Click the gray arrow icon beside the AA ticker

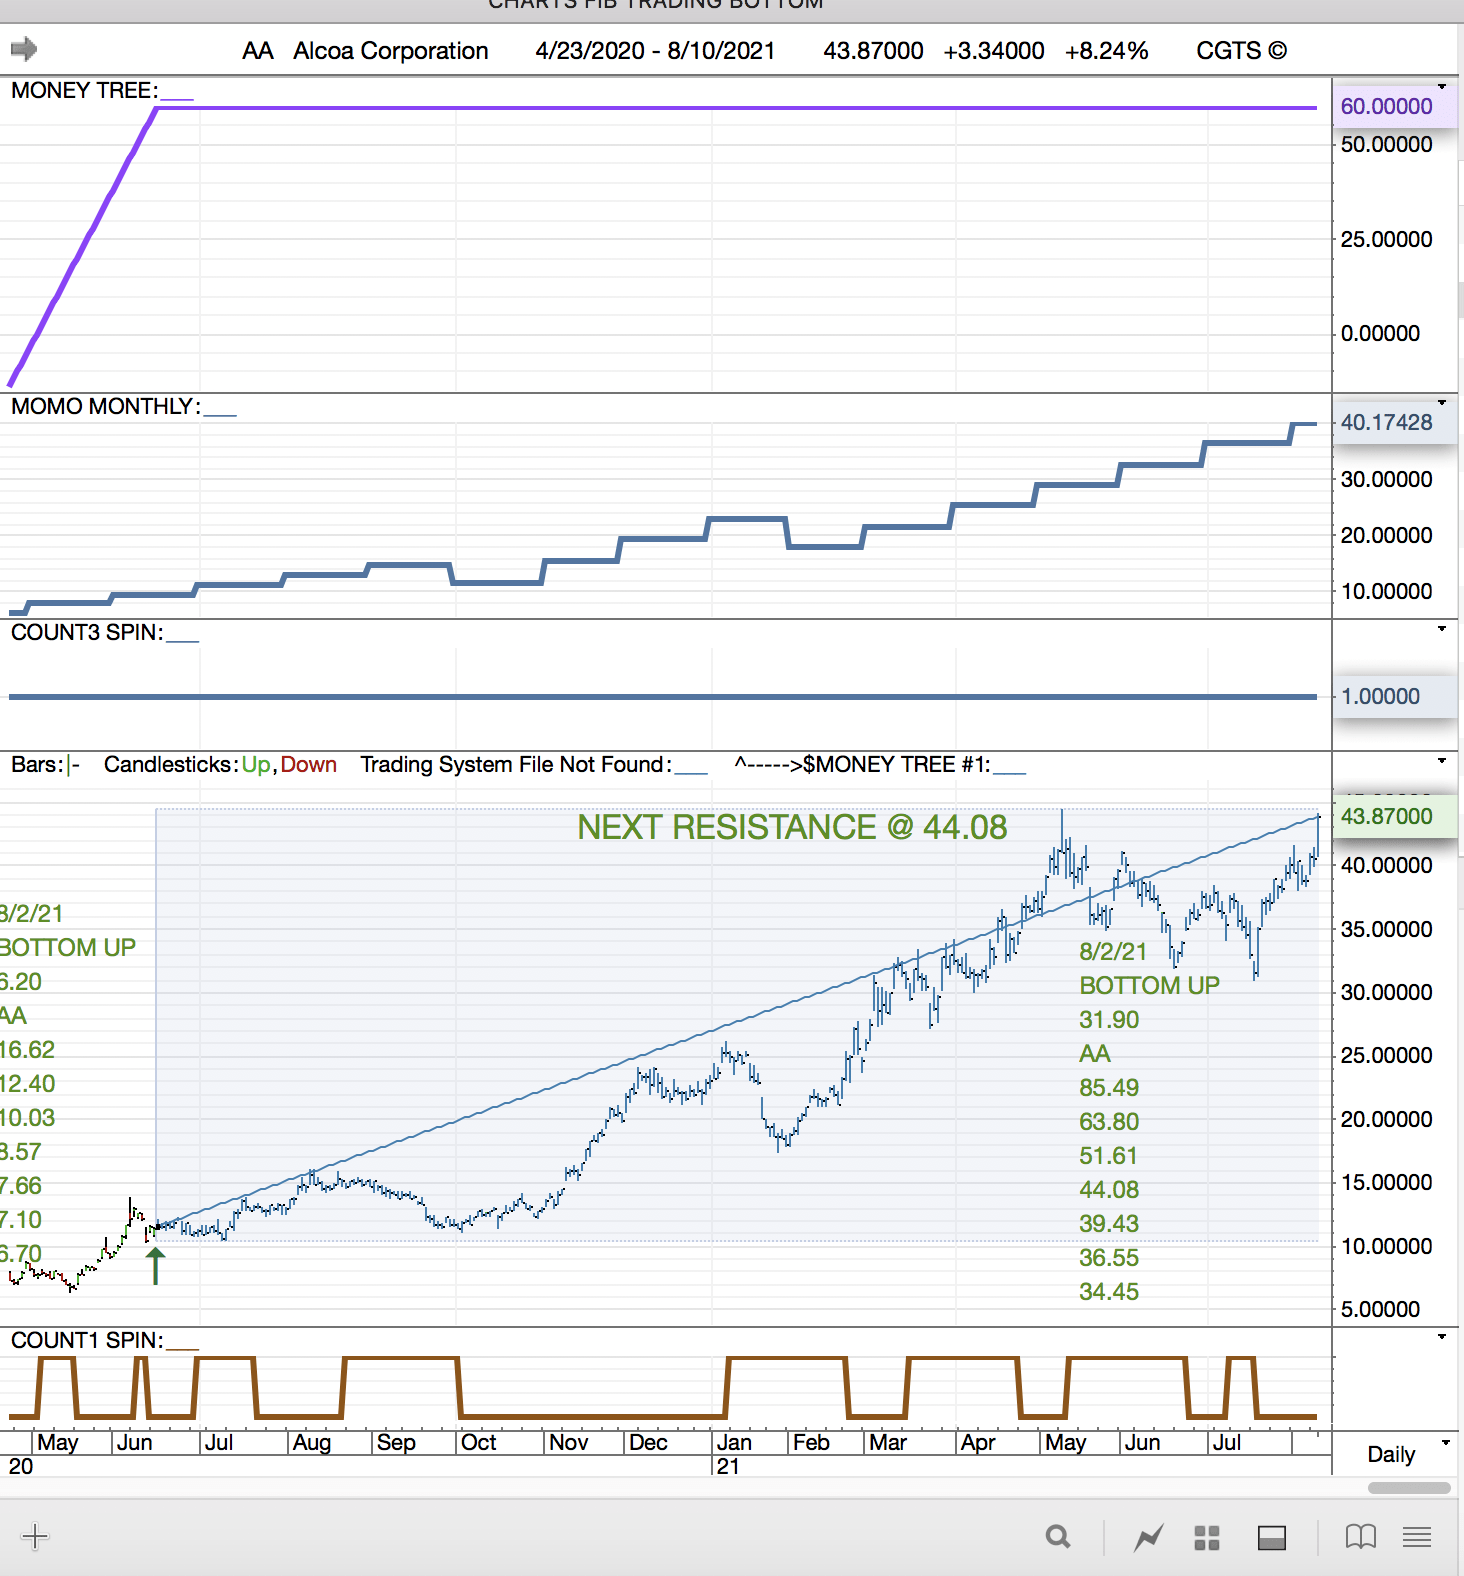click(24, 49)
